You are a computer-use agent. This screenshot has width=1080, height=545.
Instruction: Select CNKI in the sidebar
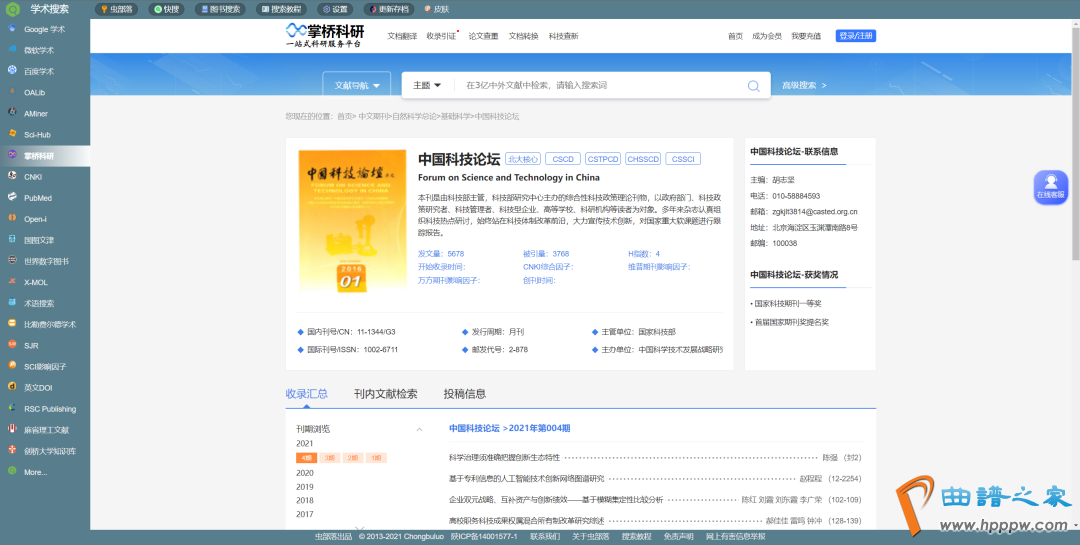click(x=33, y=176)
